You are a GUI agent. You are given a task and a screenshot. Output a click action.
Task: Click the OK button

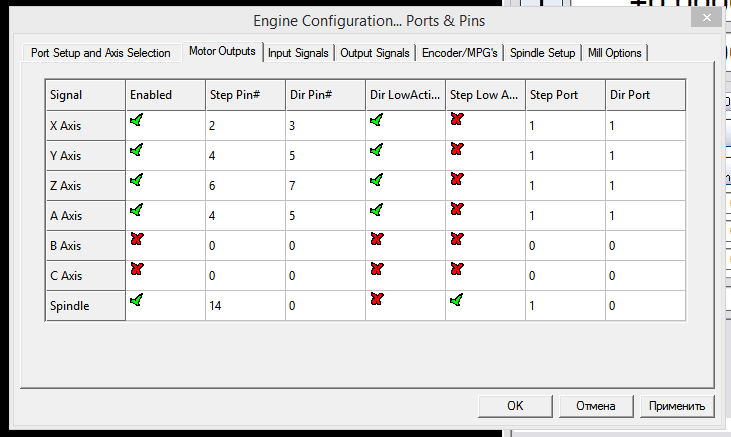(515, 406)
